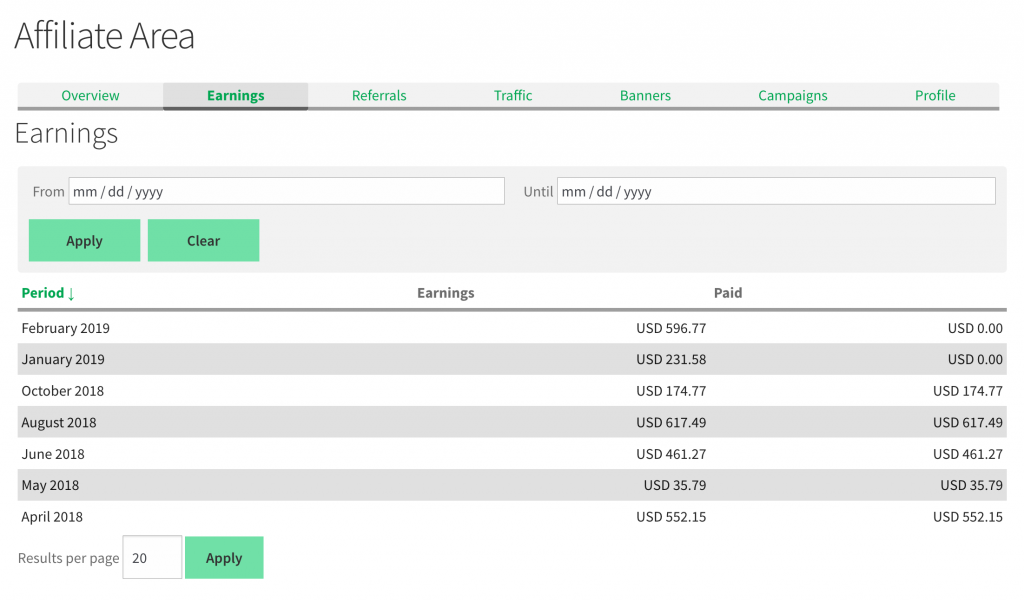Click the sort arrow next to Period

[71, 293]
